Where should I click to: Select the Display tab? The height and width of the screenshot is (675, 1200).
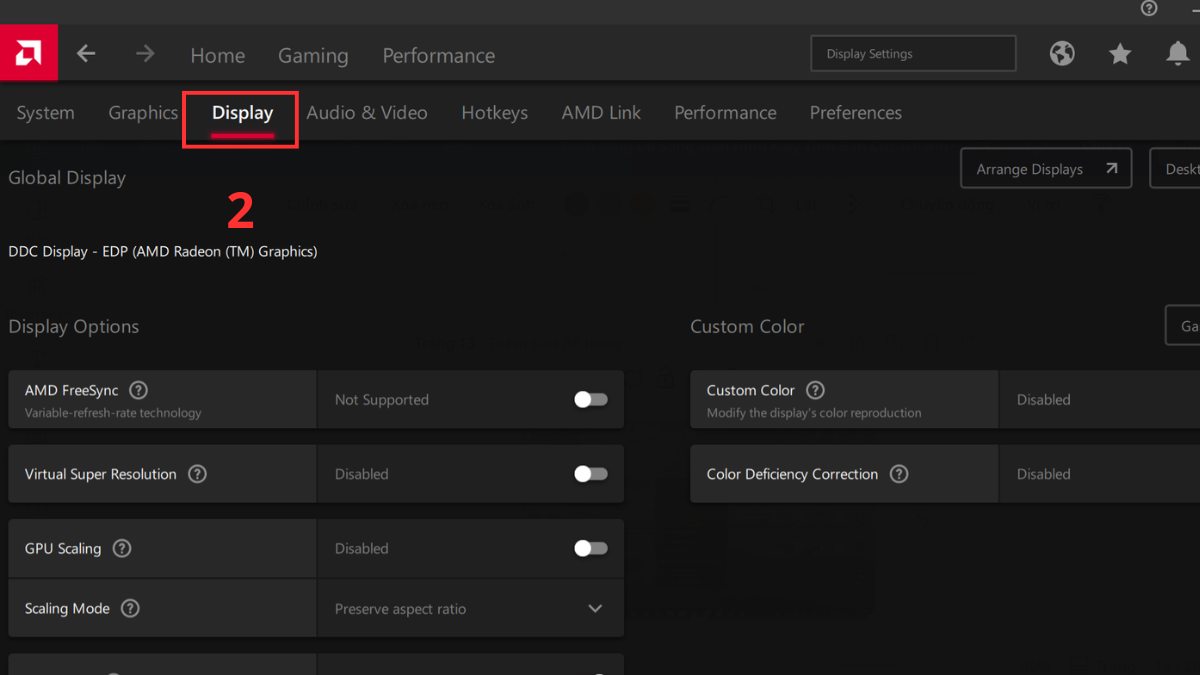[242, 113]
